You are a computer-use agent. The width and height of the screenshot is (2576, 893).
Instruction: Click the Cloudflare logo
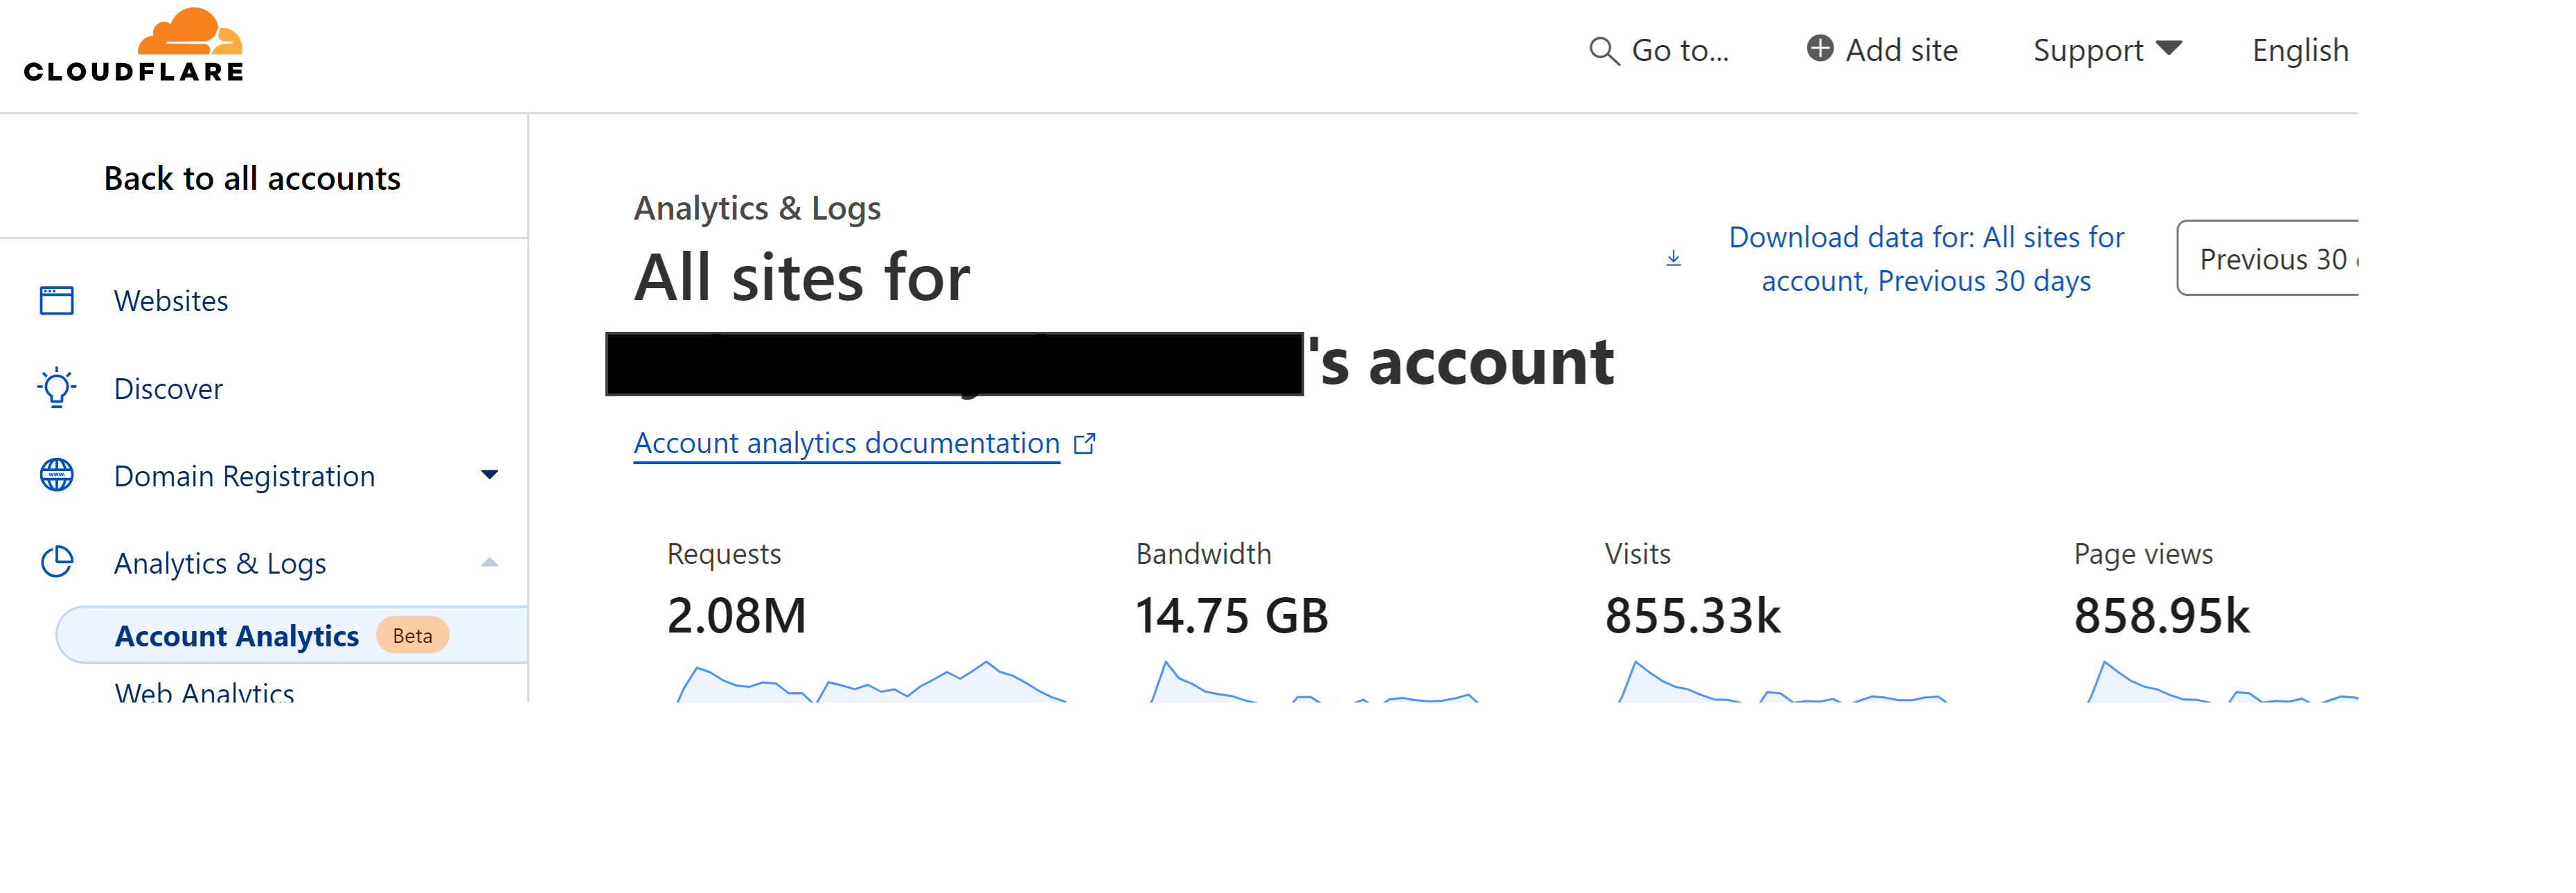point(134,46)
